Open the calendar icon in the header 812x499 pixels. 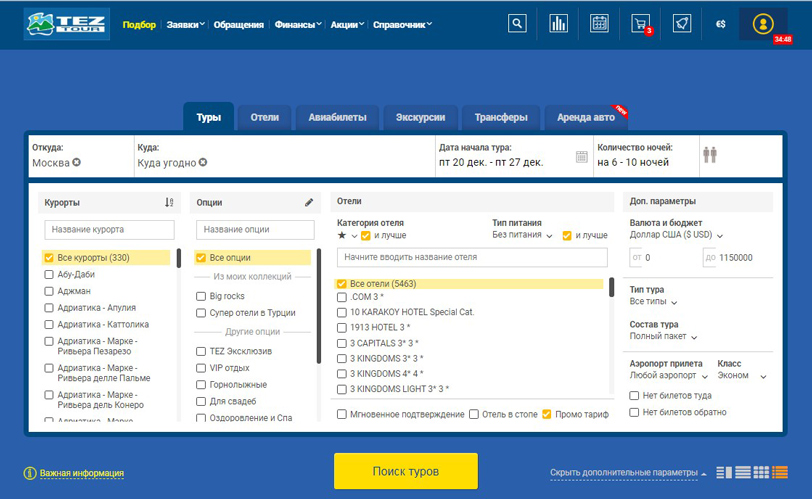599,23
